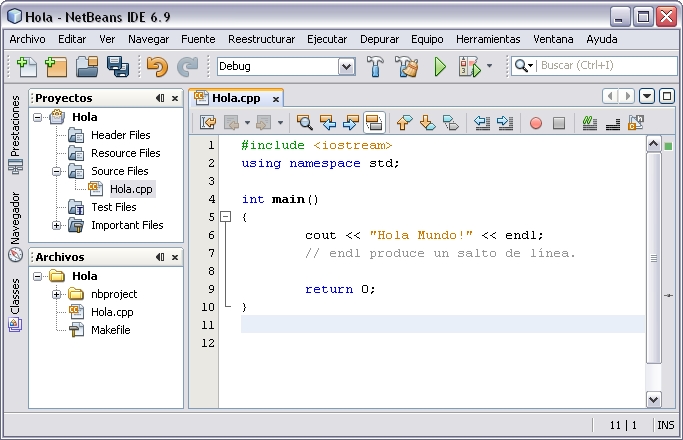This screenshot has height=440, width=683.
Task: Open the Prestaciones side panel
Action: coord(15,134)
